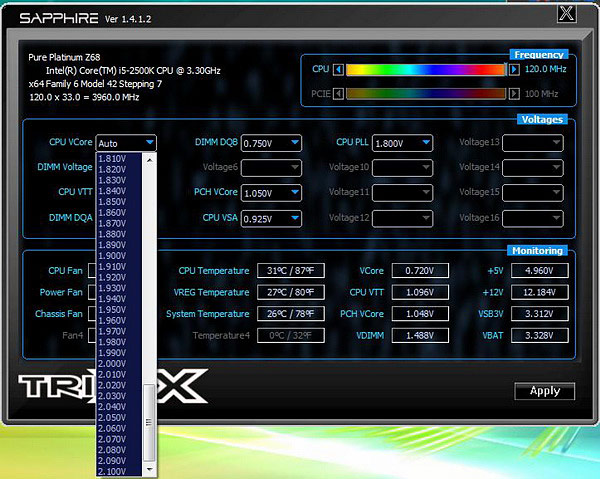Choose 1.900V from the VCore list

click(x=119, y=256)
